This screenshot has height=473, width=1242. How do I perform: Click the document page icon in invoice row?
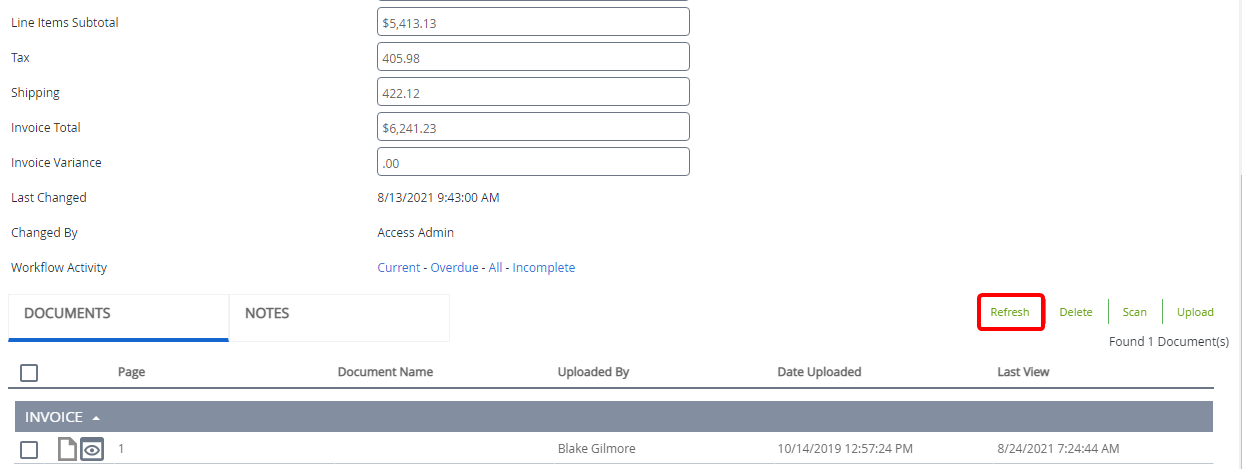[x=67, y=450]
